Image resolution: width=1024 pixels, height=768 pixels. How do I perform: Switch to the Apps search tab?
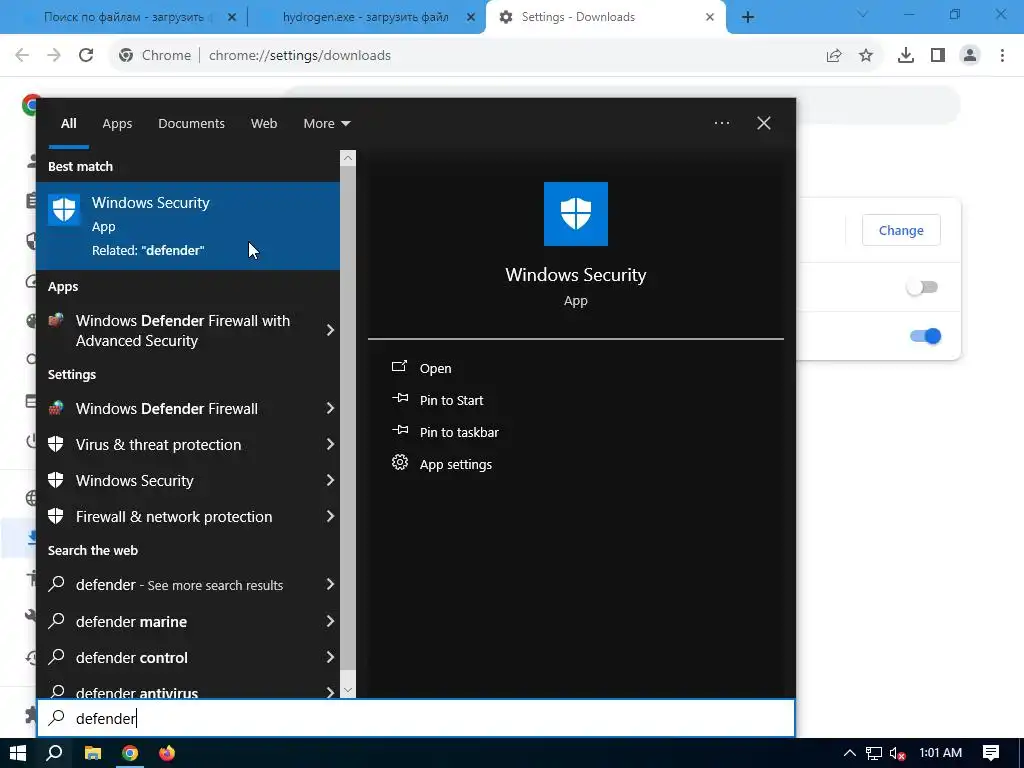117,123
